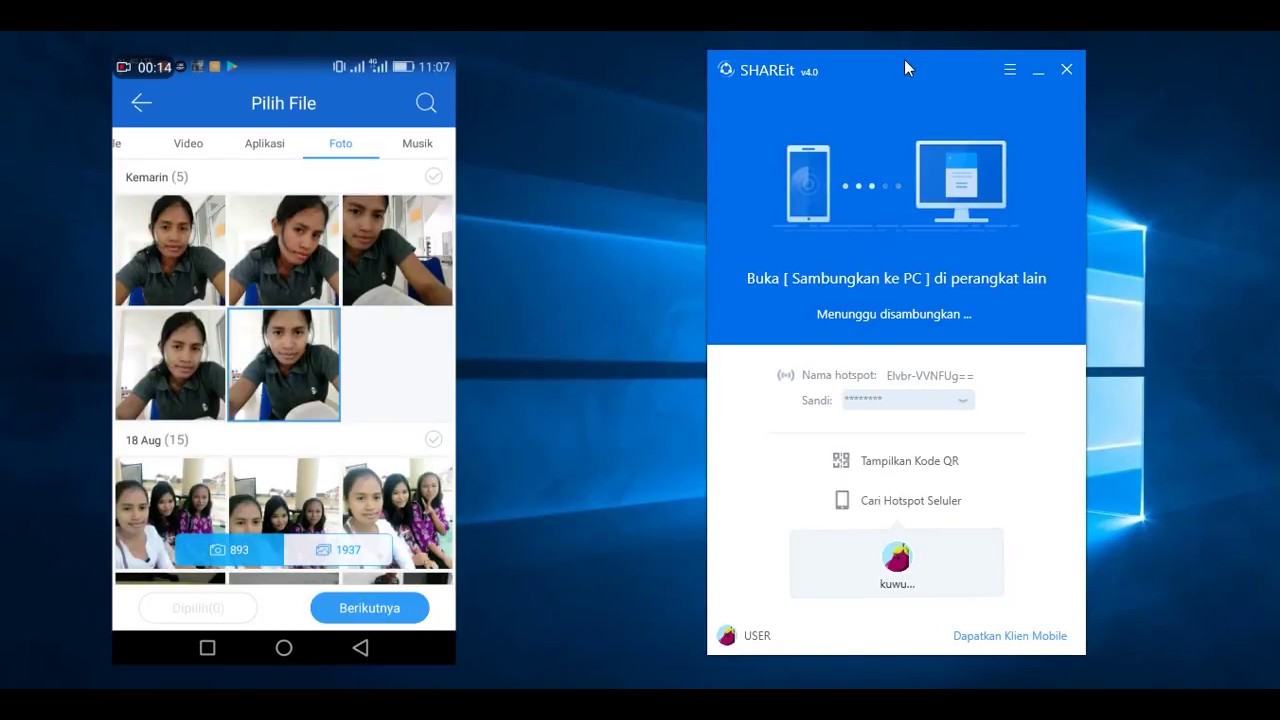The height and width of the screenshot is (720, 1280).
Task: Click the Menunggu disambungkan status text
Action: point(894,314)
